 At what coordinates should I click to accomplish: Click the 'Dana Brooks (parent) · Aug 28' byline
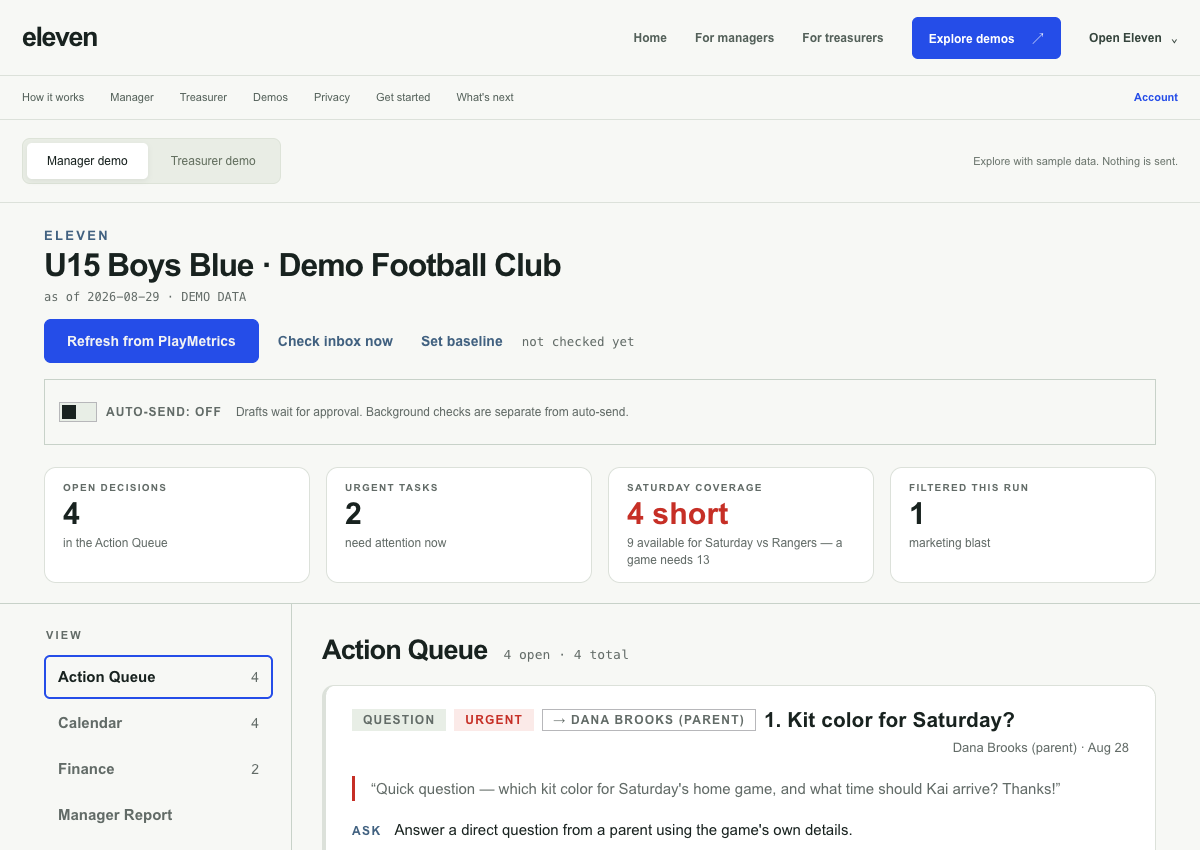coord(1040,748)
